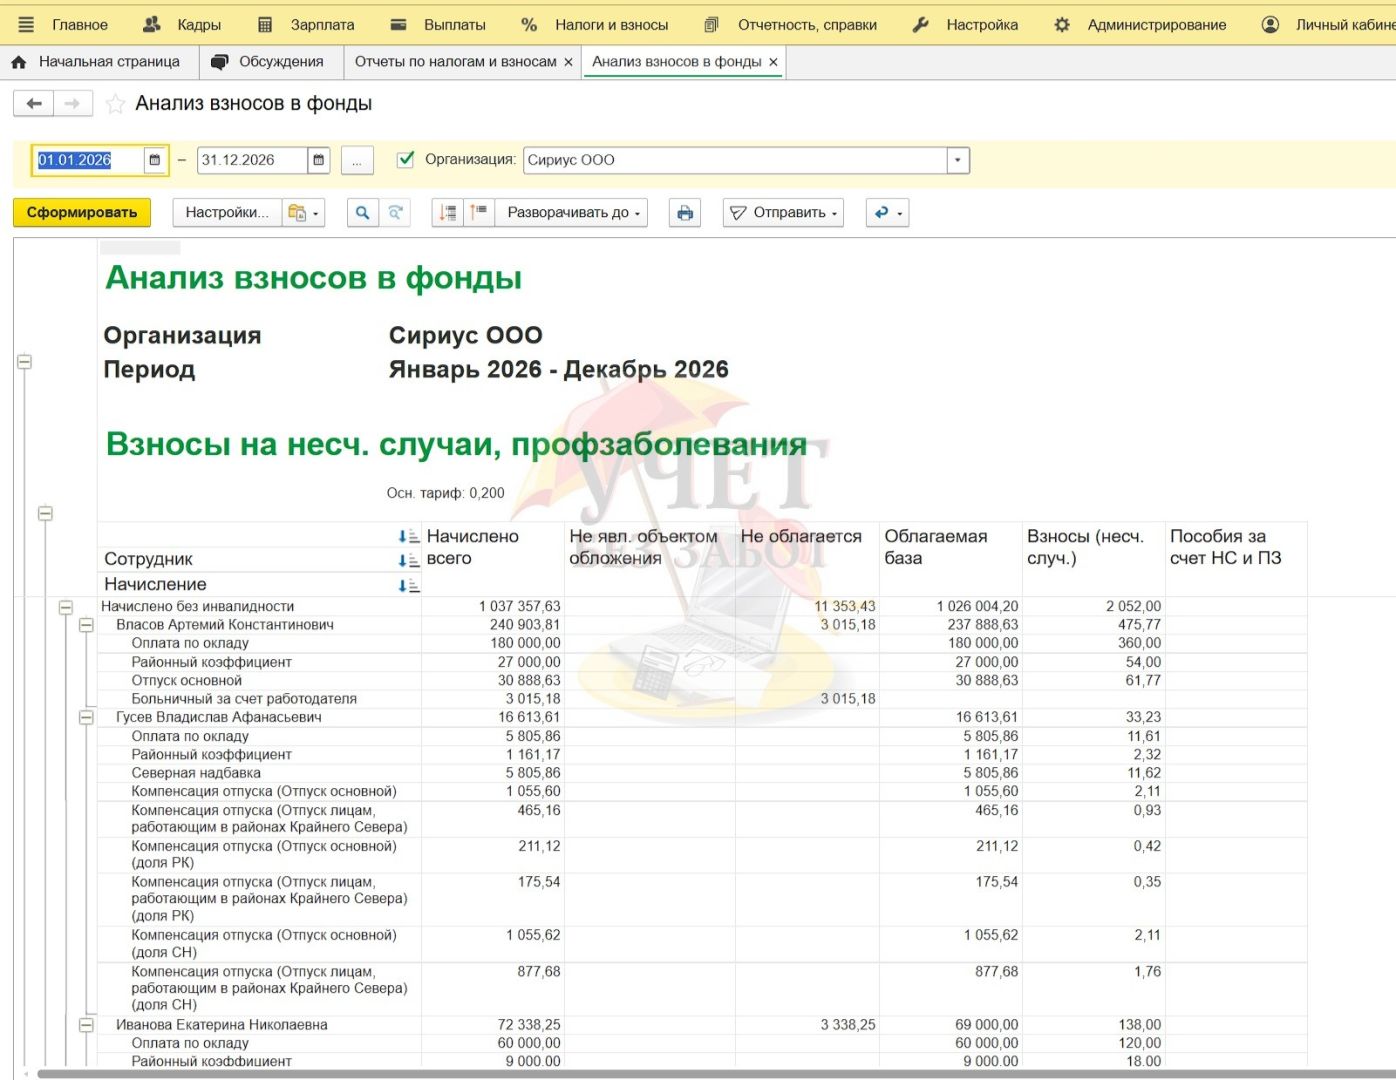Click the print report icon
Image resolution: width=1396 pixels, height=1080 pixels.
pos(685,213)
